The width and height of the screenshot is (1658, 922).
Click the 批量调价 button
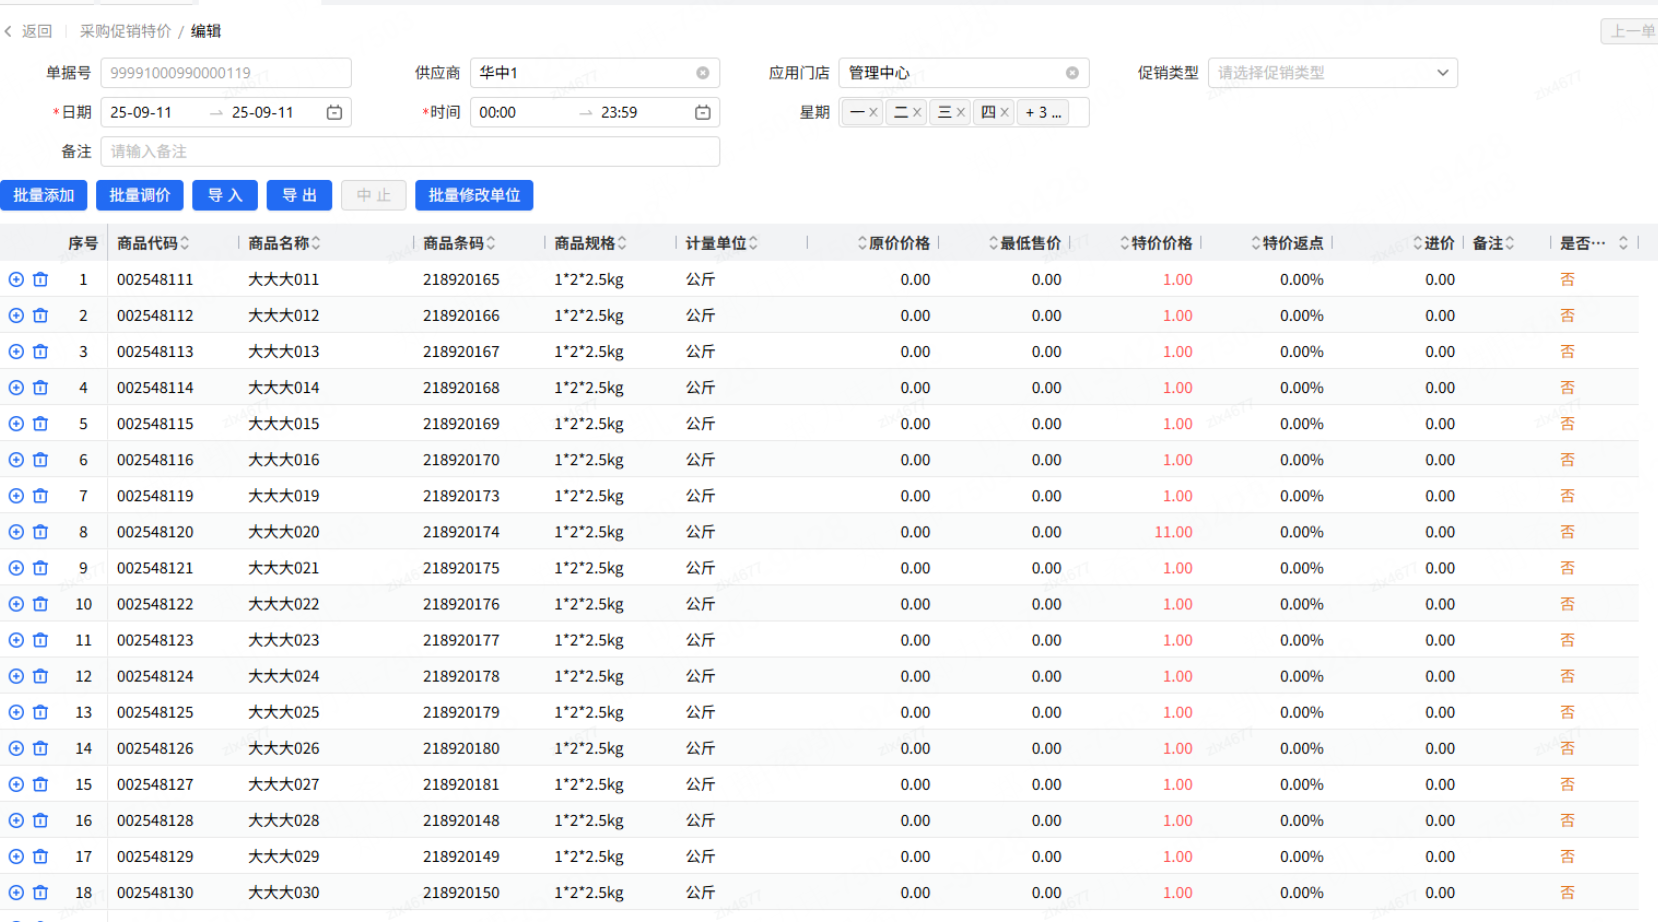click(x=140, y=195)
